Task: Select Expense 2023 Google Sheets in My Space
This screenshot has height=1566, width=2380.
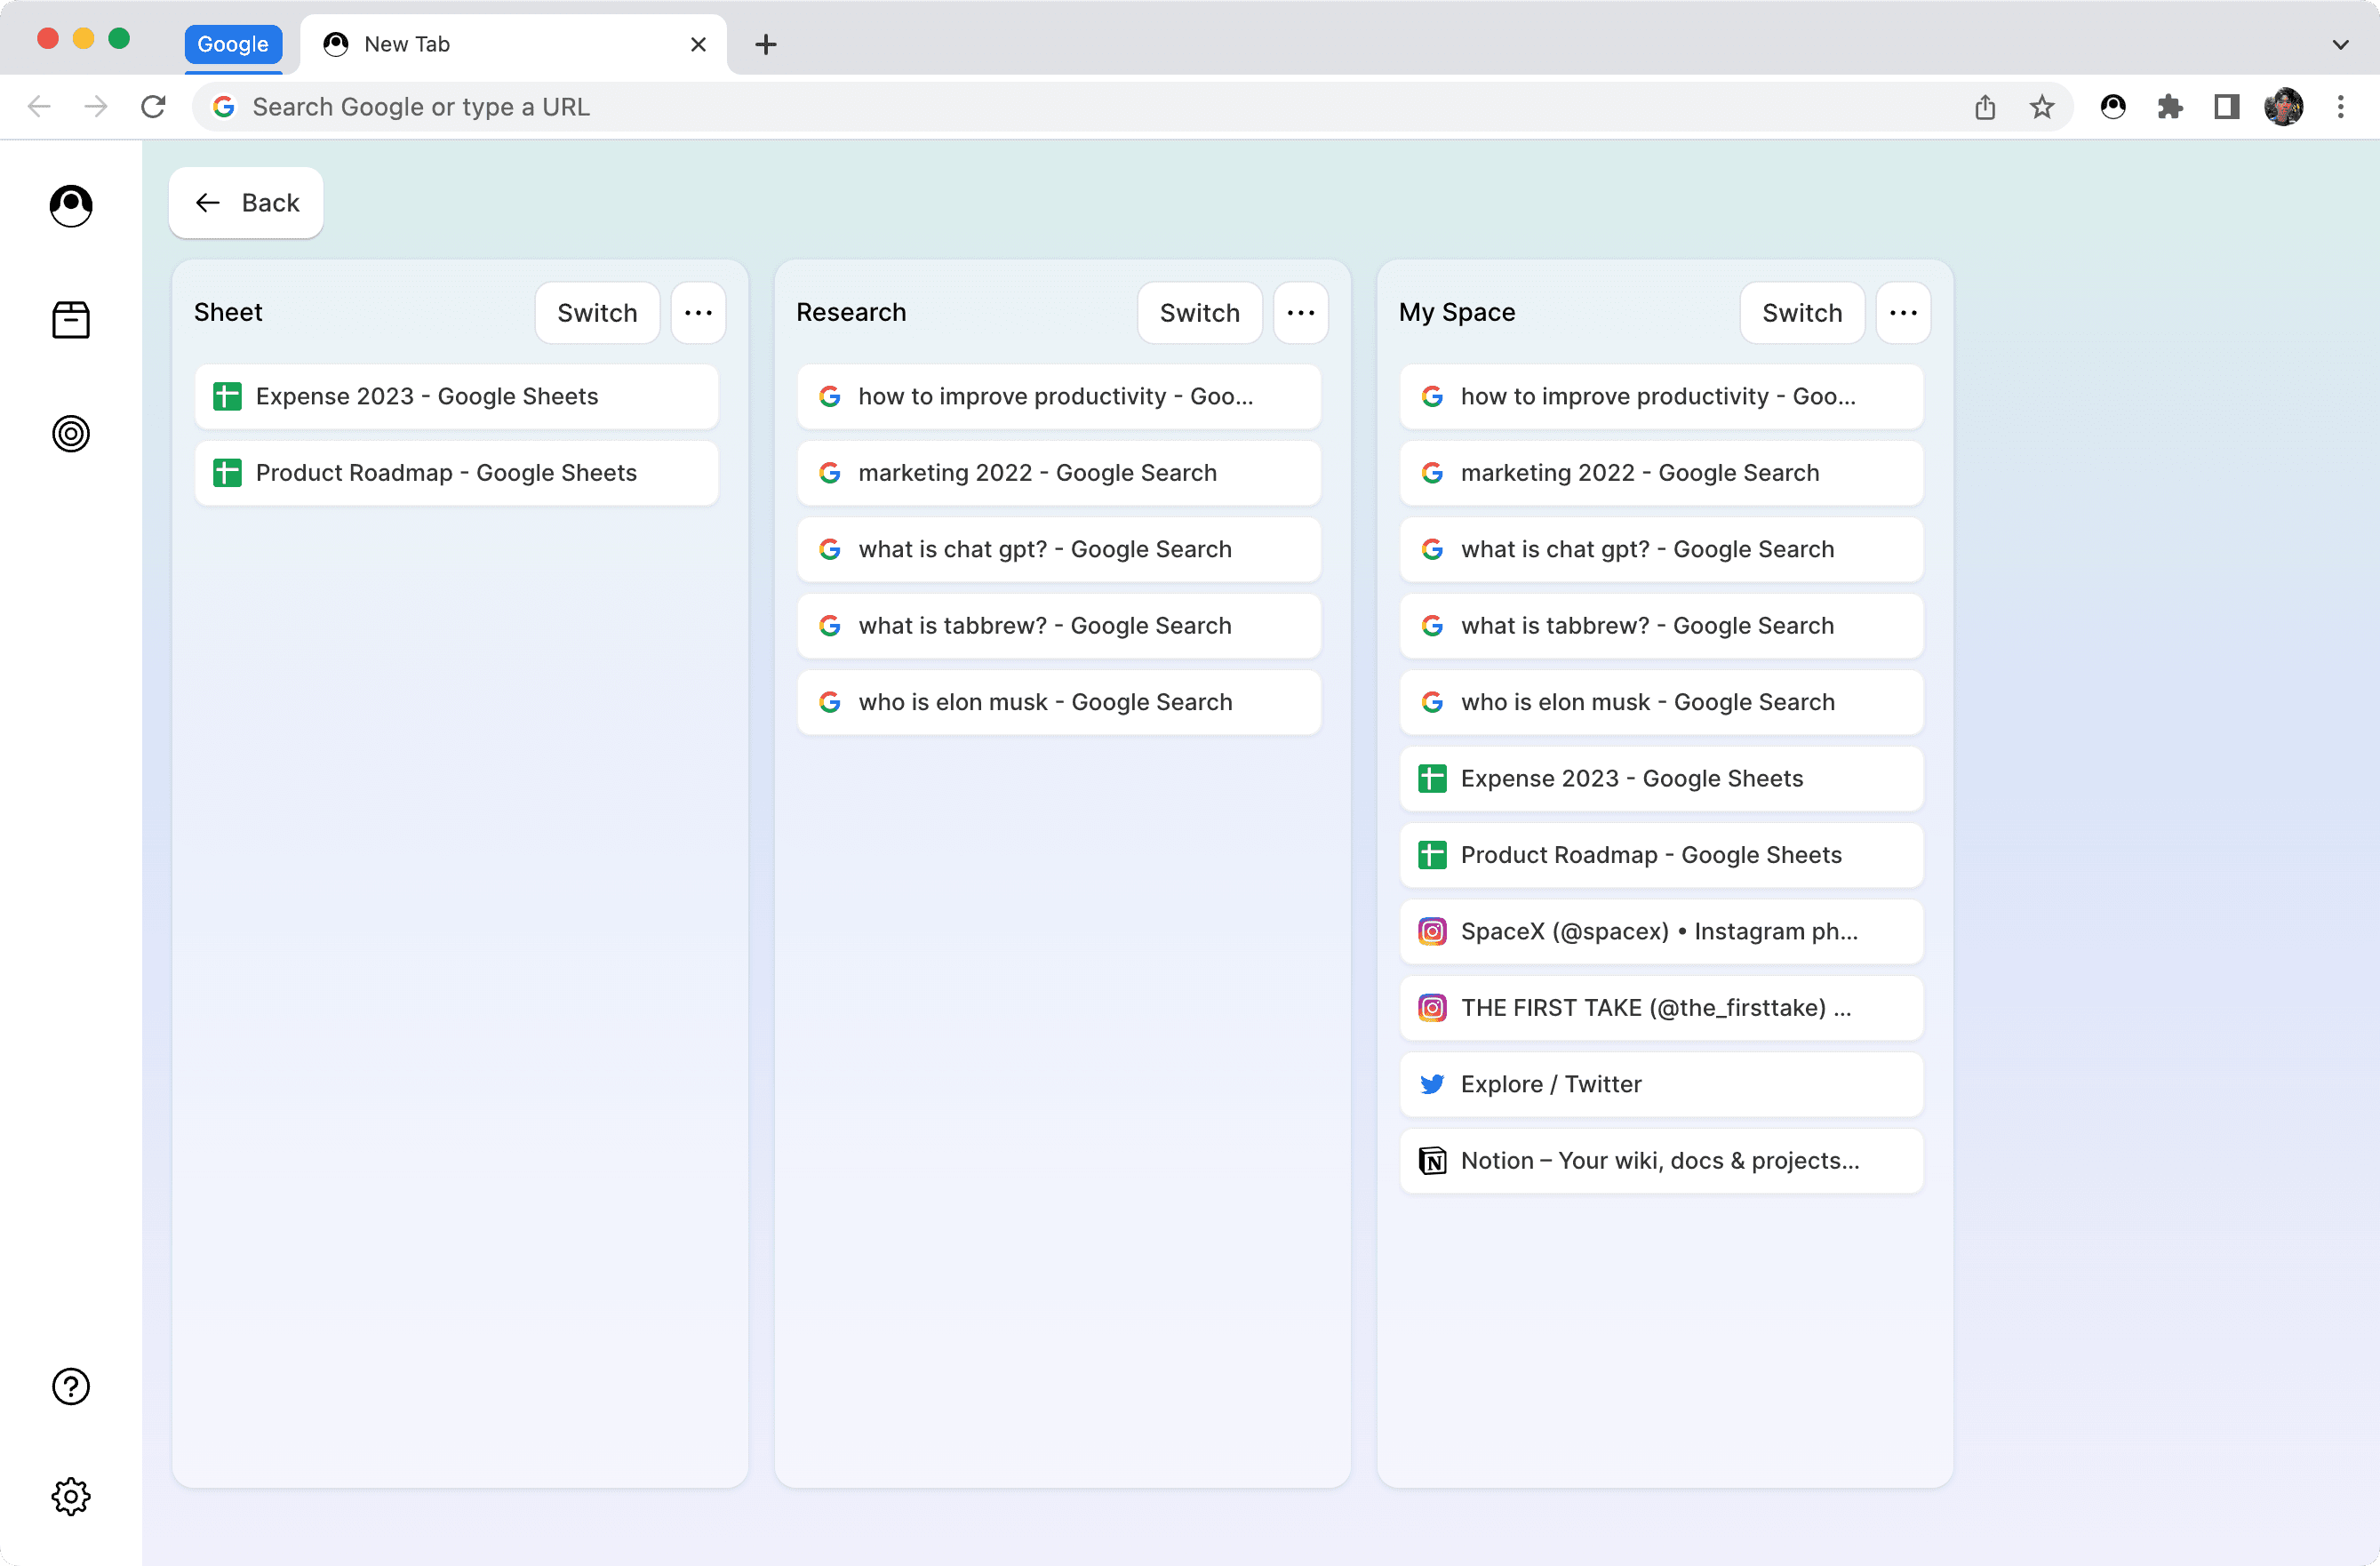Action: (1662, 778)
